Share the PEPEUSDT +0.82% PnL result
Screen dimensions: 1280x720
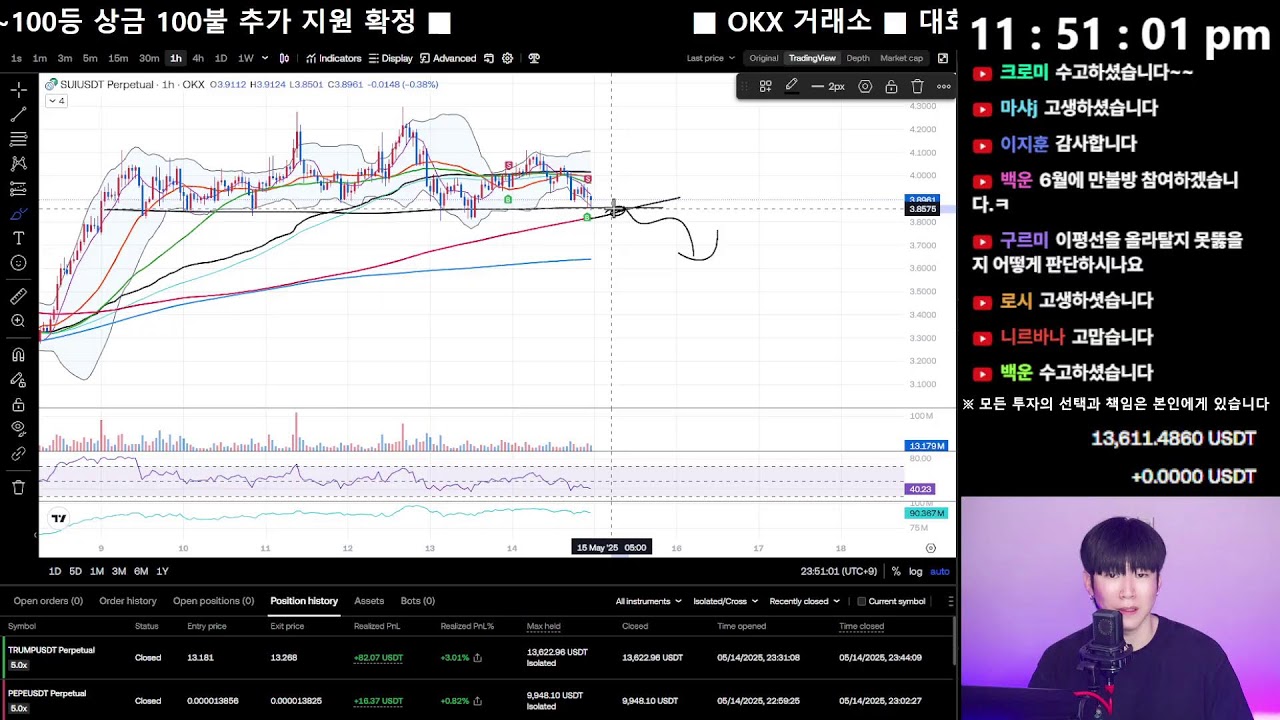[477, 701]
